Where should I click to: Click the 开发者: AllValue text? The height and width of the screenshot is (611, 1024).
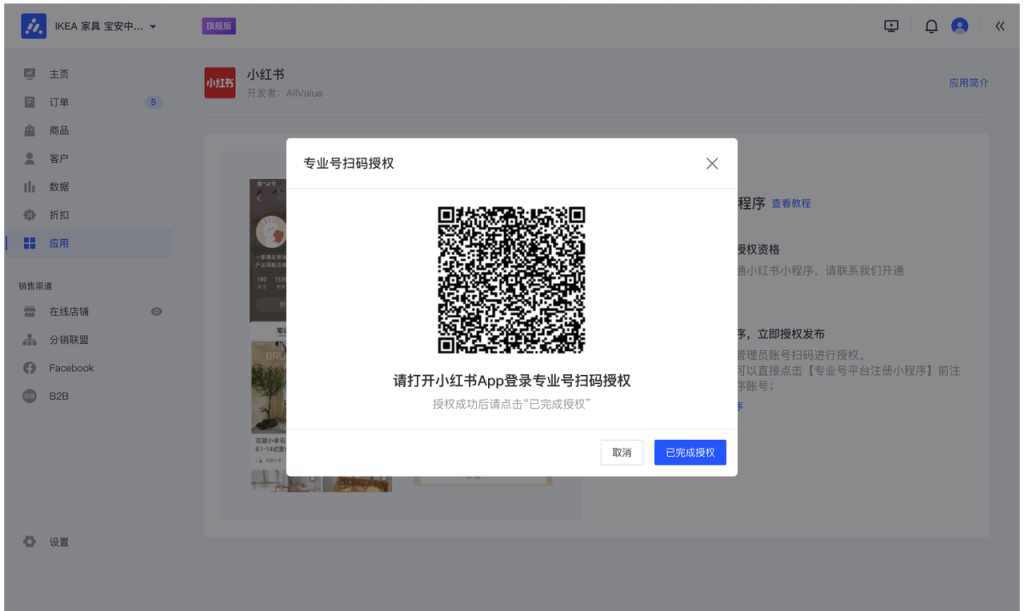[x=285, y=93]
